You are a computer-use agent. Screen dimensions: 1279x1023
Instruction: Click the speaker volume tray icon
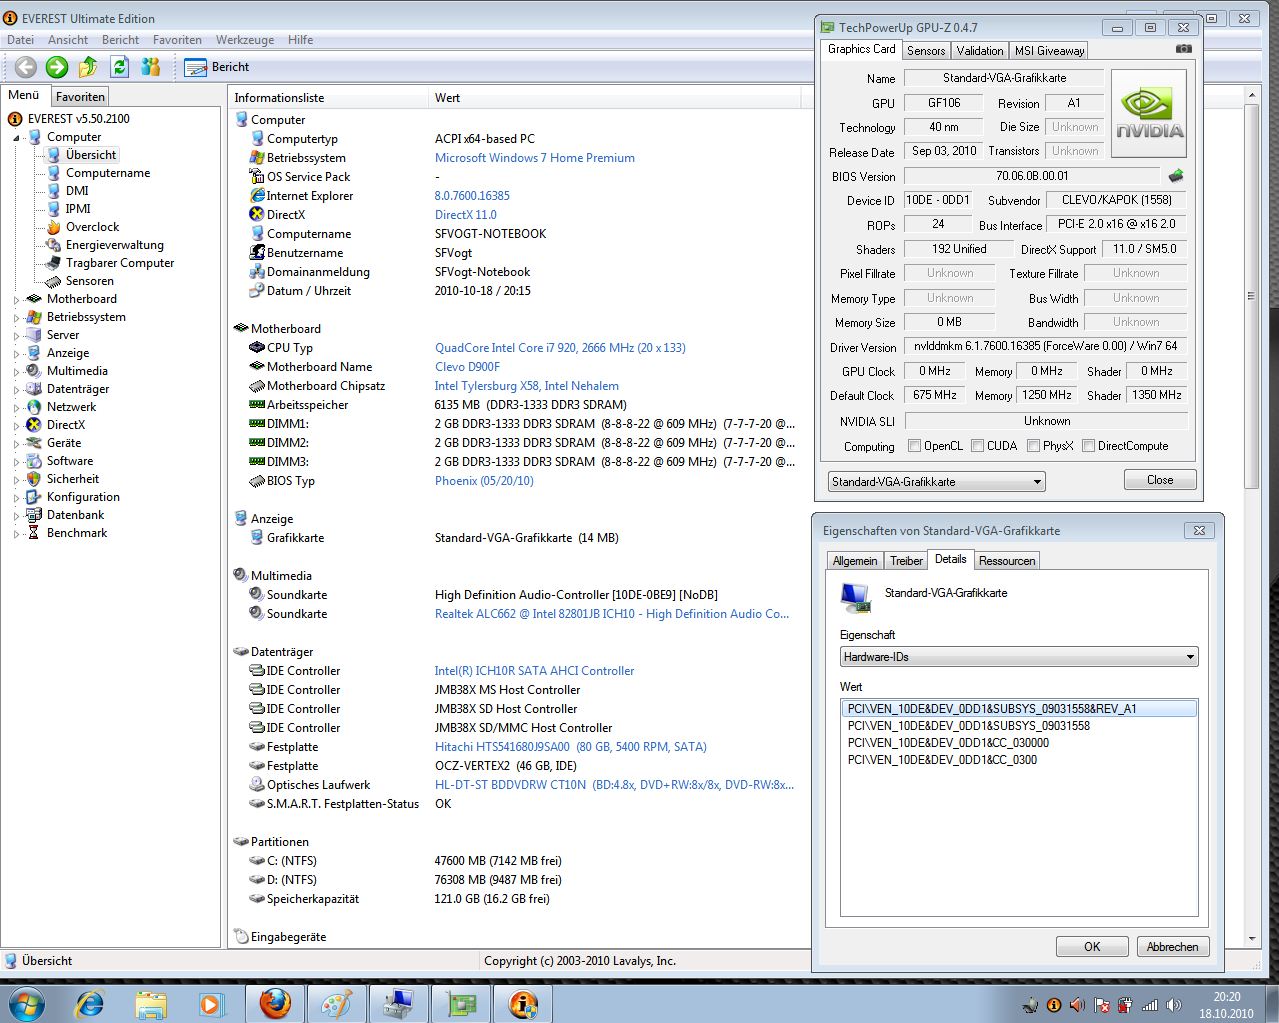pos(1175,1005)
